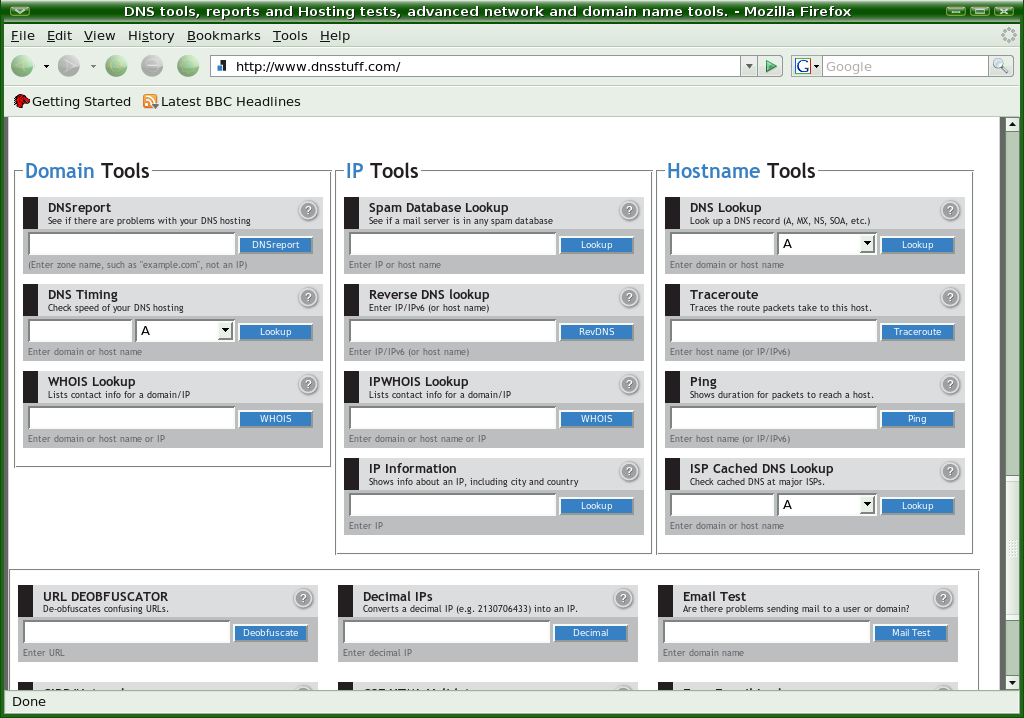1024x718 pixels.
Task: Click the Deobfuscate button
Action: (270, 632)
